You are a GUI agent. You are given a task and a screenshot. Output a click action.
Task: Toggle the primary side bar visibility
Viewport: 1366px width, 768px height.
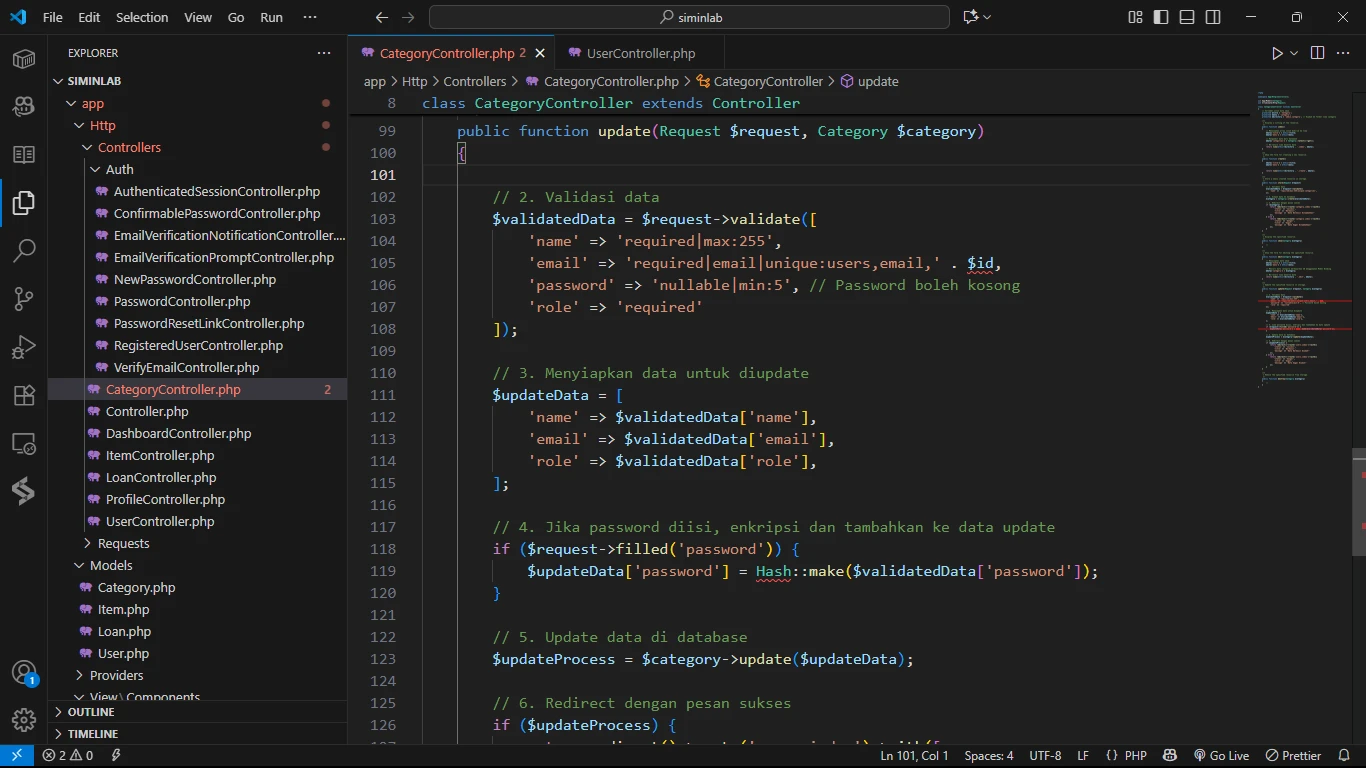[x=1161, y=17]
